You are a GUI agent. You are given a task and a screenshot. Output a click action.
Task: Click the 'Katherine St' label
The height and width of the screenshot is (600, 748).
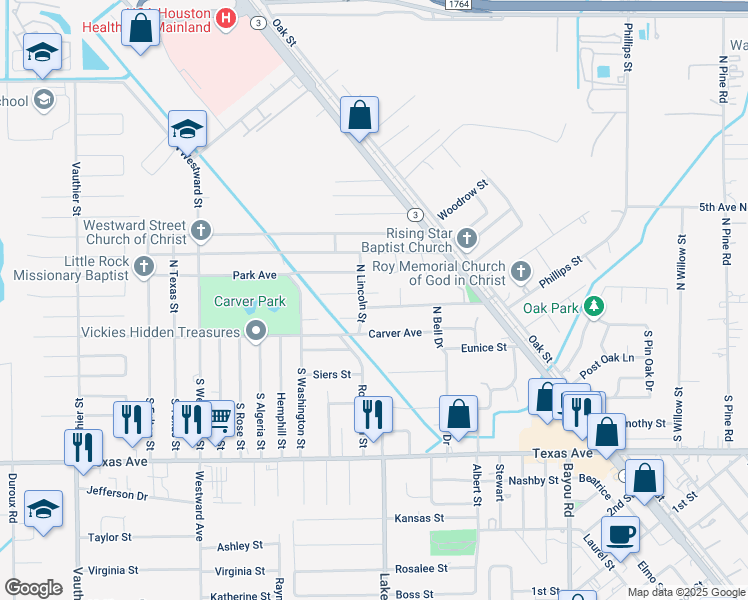coord(240,596)
